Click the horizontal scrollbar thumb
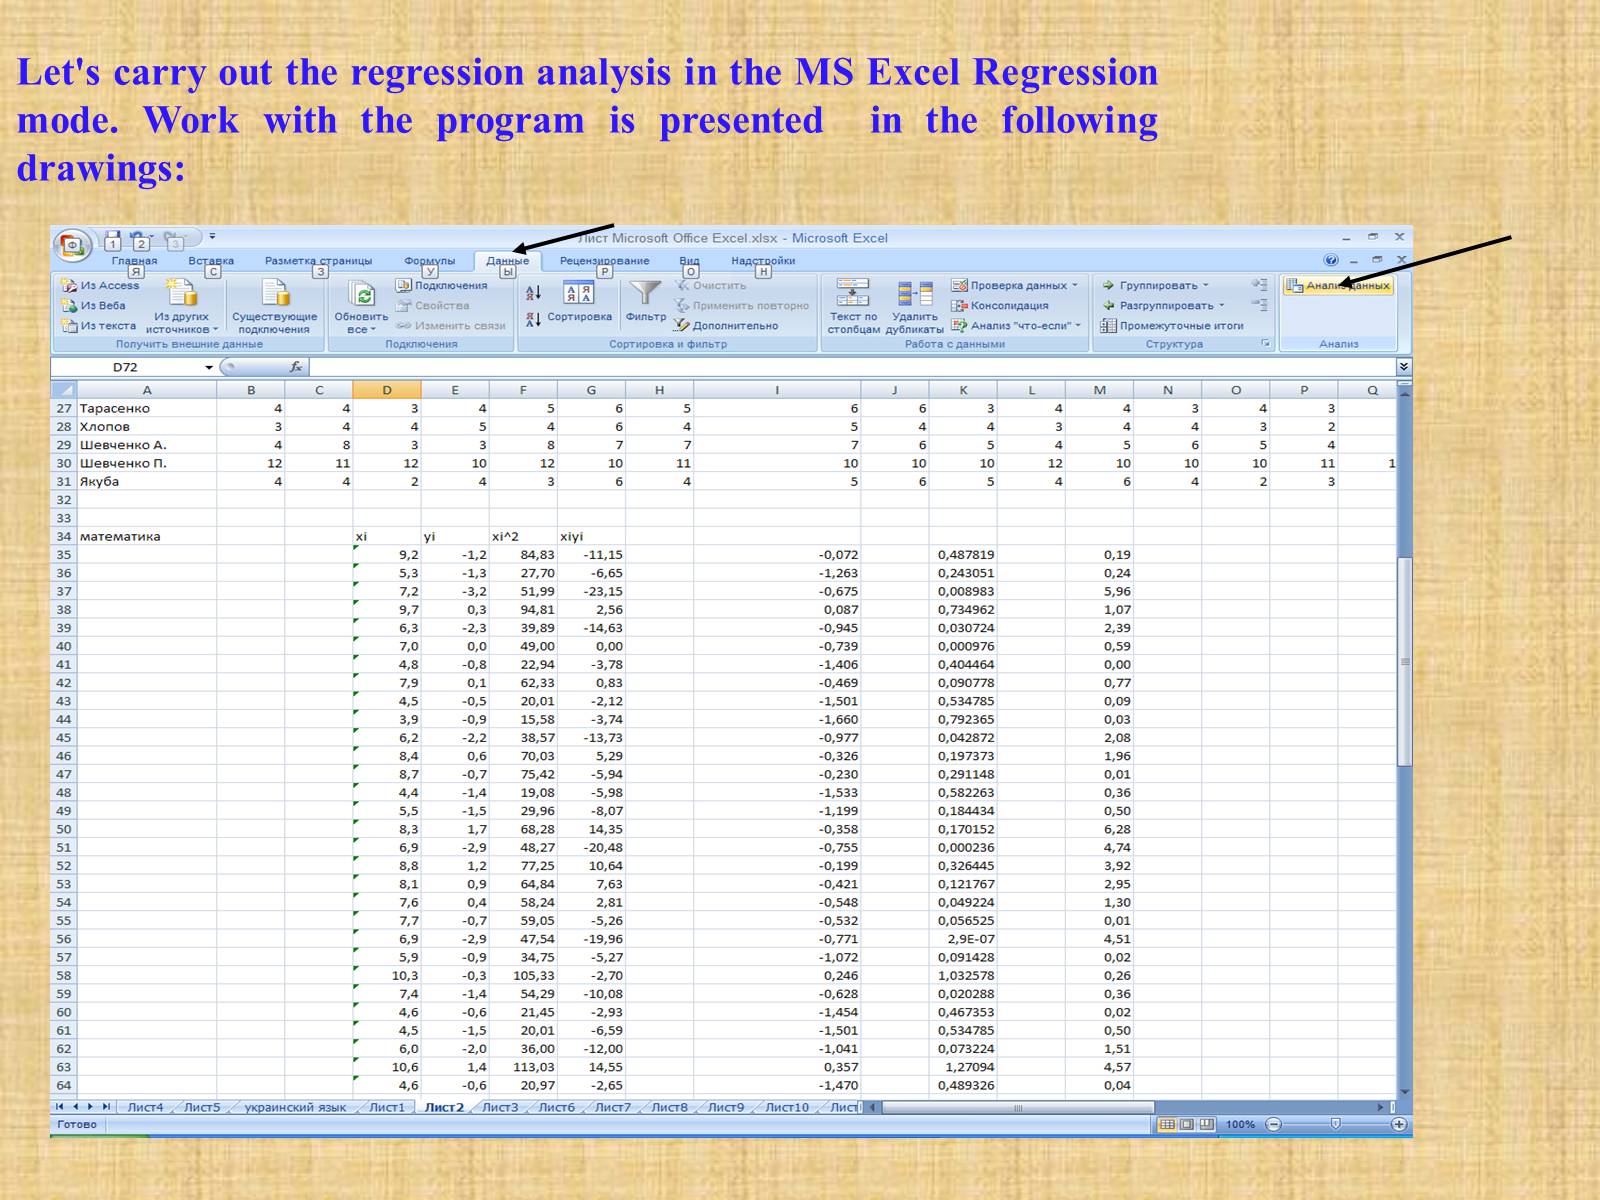This screenshot has height=1200, width=1600. point(1018,1107)
